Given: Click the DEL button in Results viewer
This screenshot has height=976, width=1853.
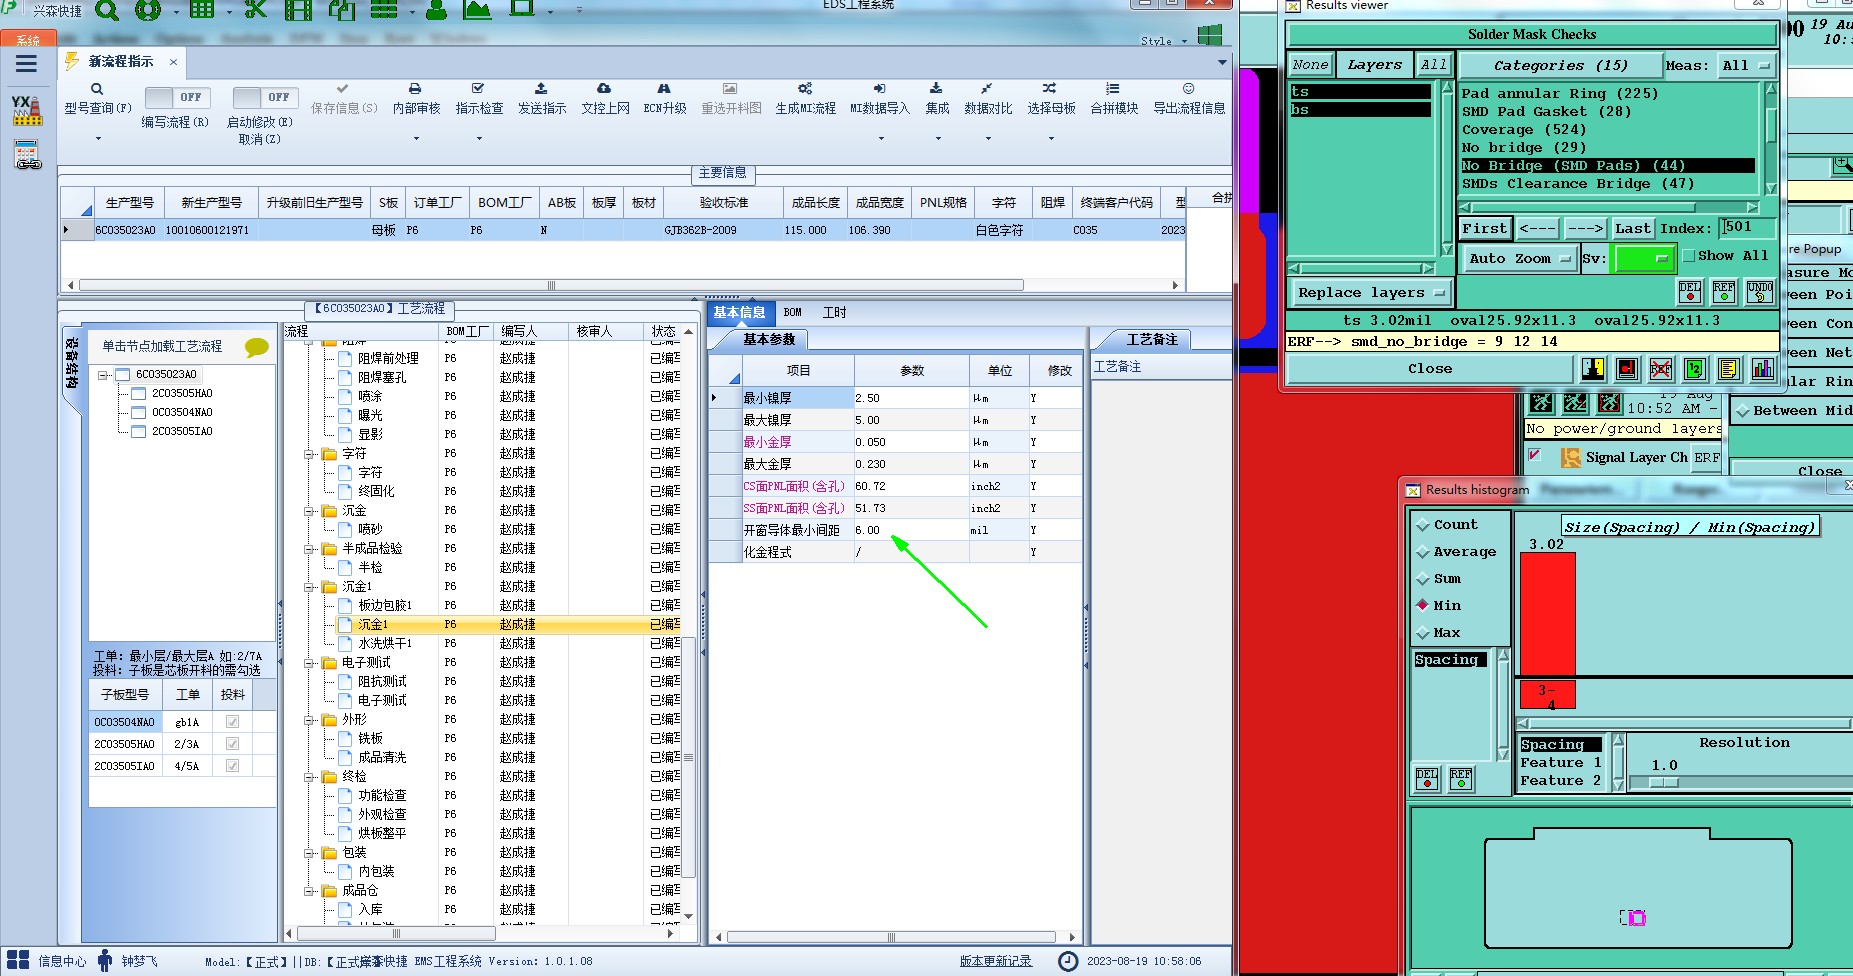Looking at the screenshot, I should (1690, 292).
